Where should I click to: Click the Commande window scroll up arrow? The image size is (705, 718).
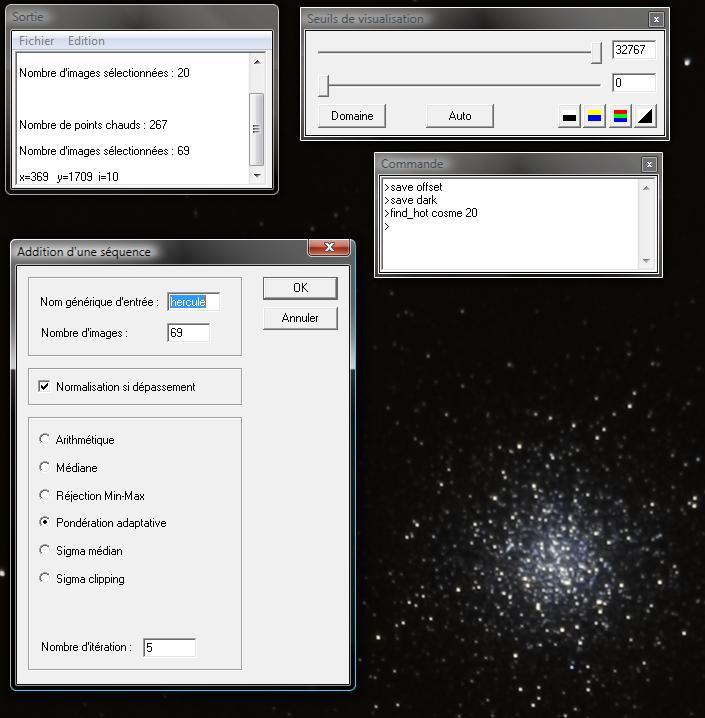coord(646,188)
